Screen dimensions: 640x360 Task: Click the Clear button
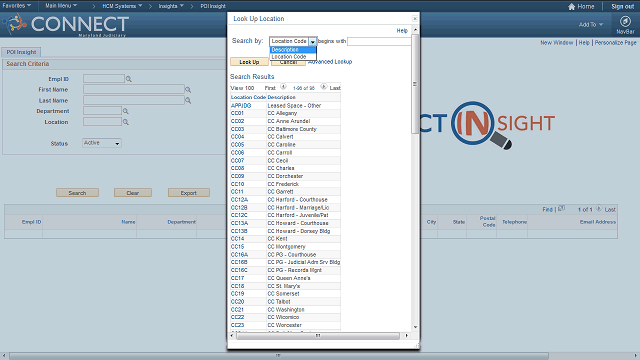(x=133, y=193)
